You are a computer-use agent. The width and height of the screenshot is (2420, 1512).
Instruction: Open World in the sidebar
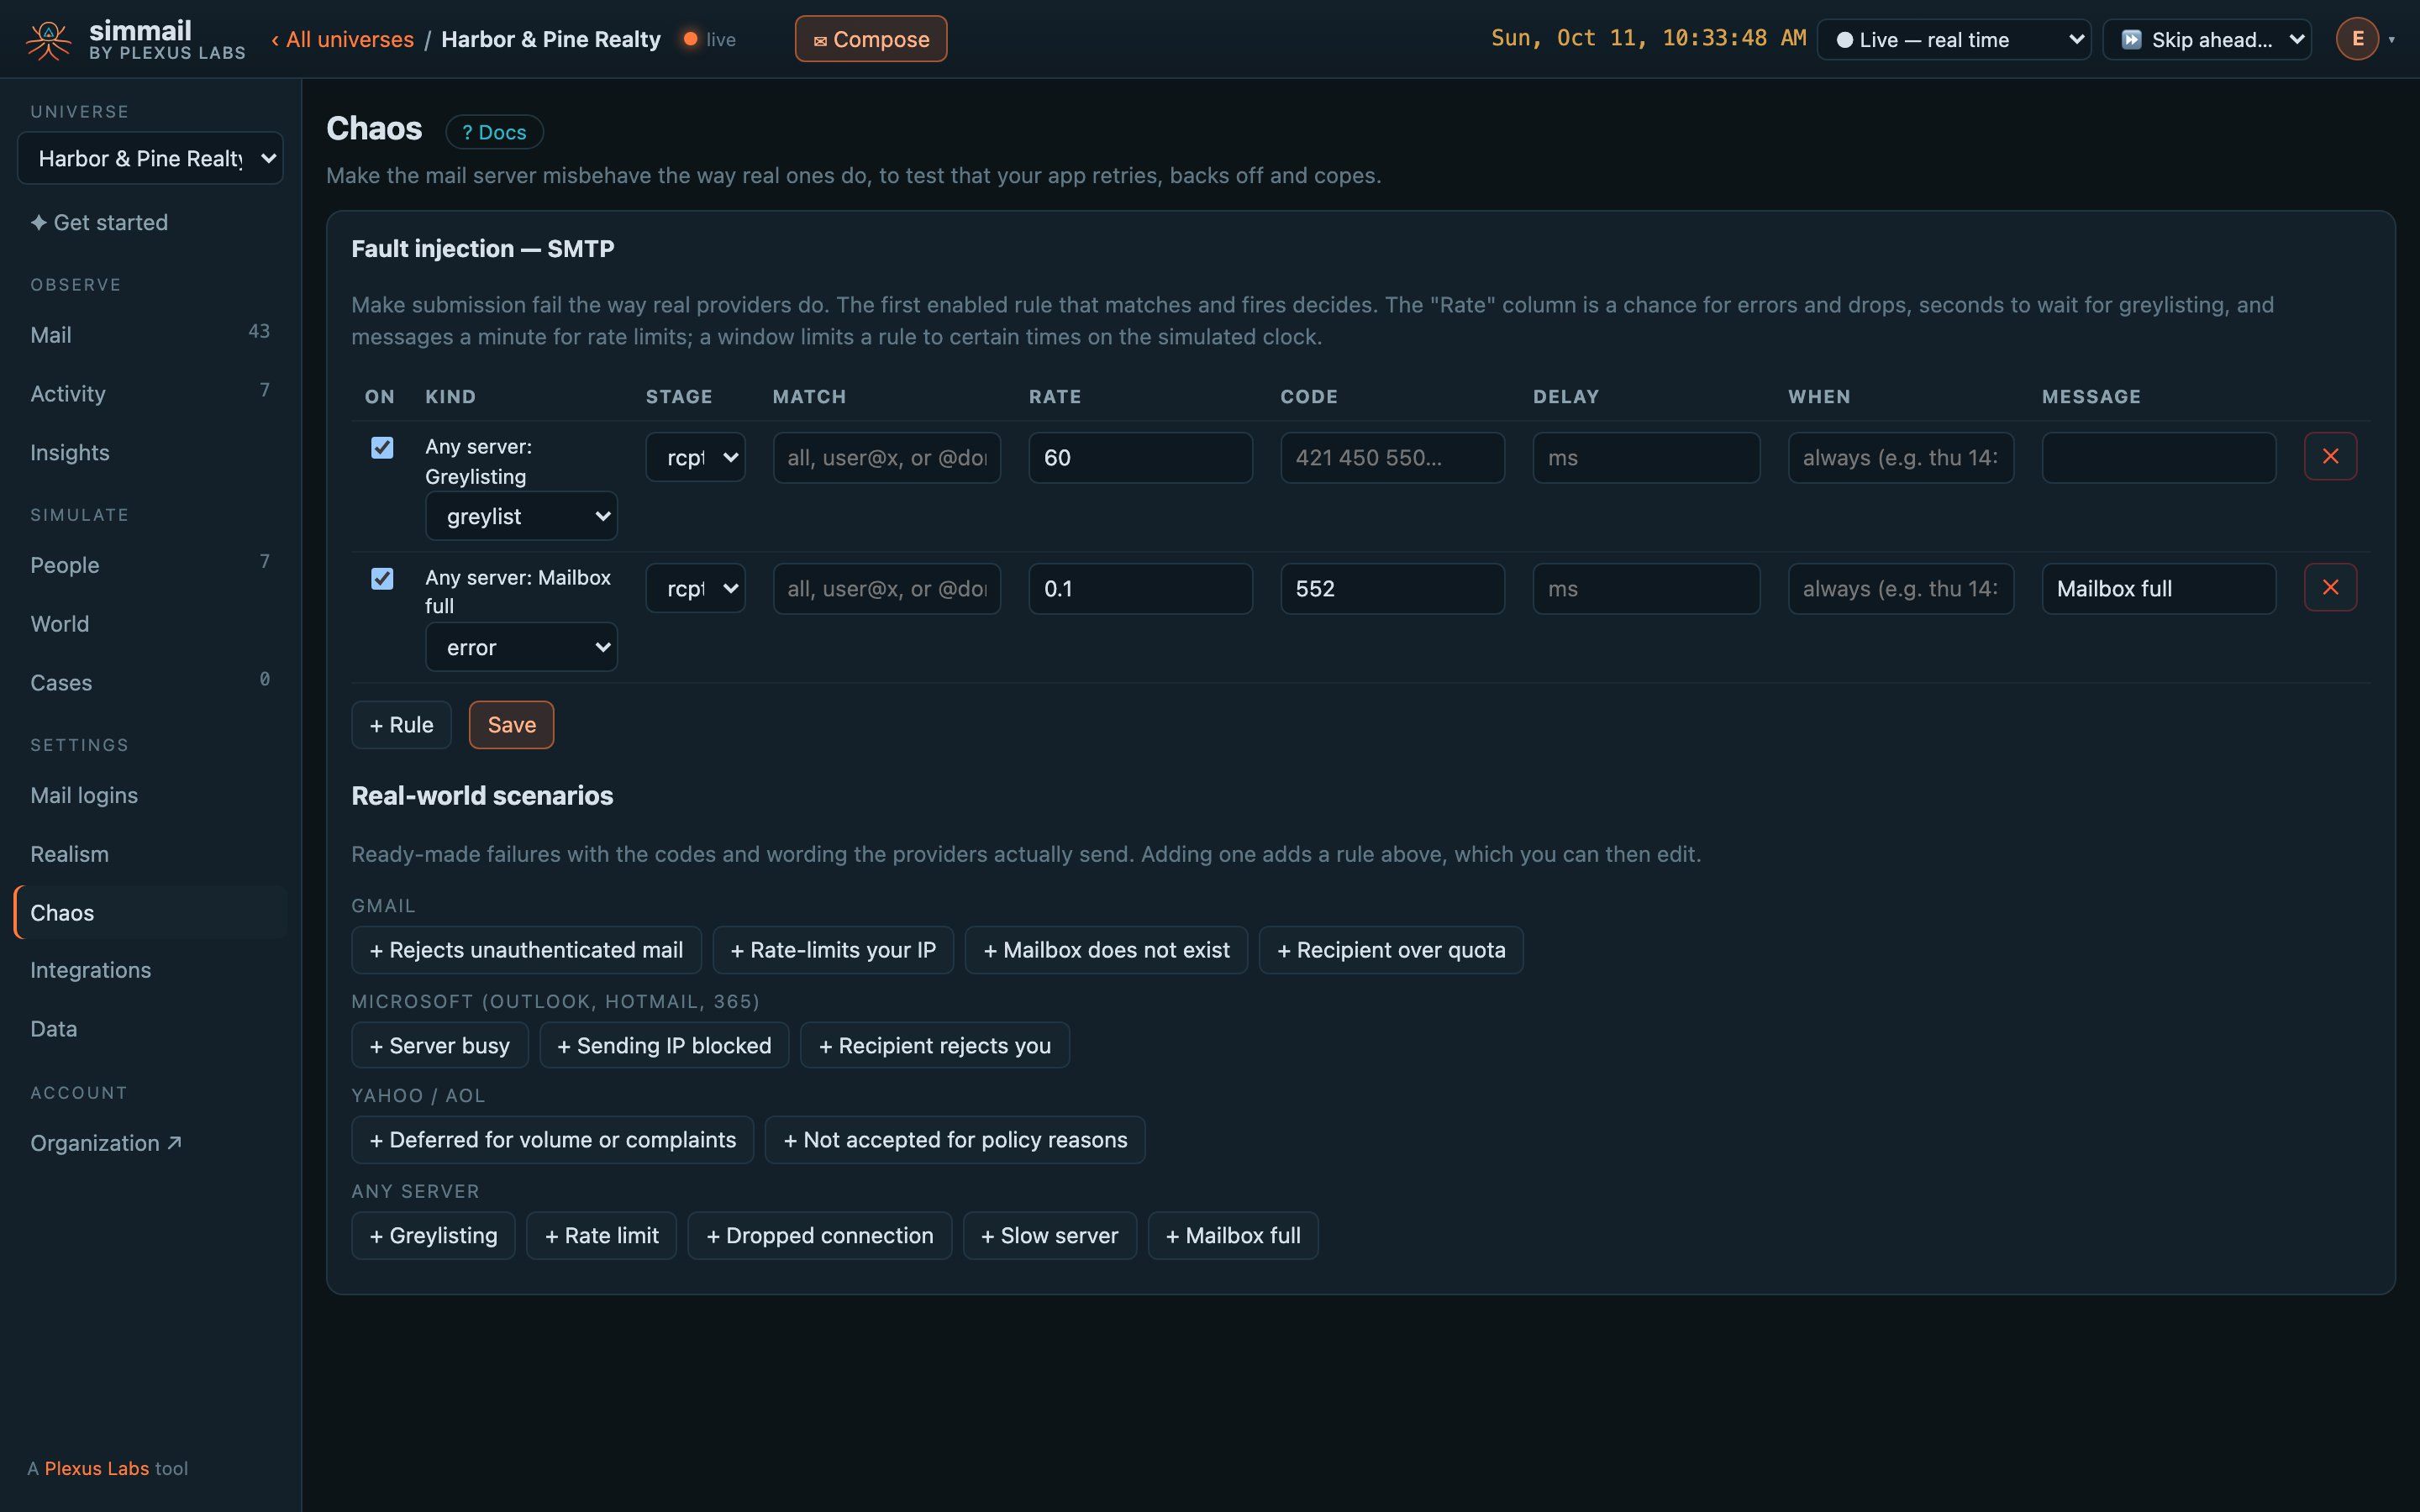[x=150, y=624]
